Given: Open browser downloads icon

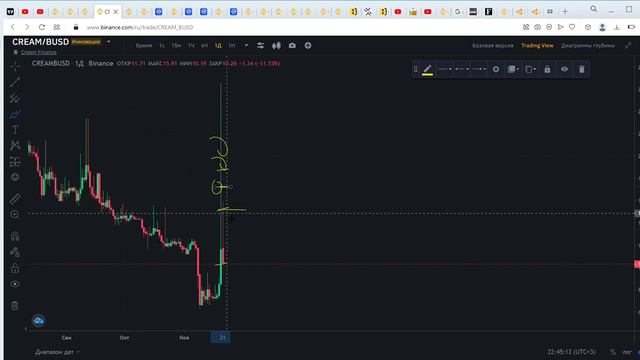Looking at the screenshot, I should pyautogui.click(x=617, y=27).
